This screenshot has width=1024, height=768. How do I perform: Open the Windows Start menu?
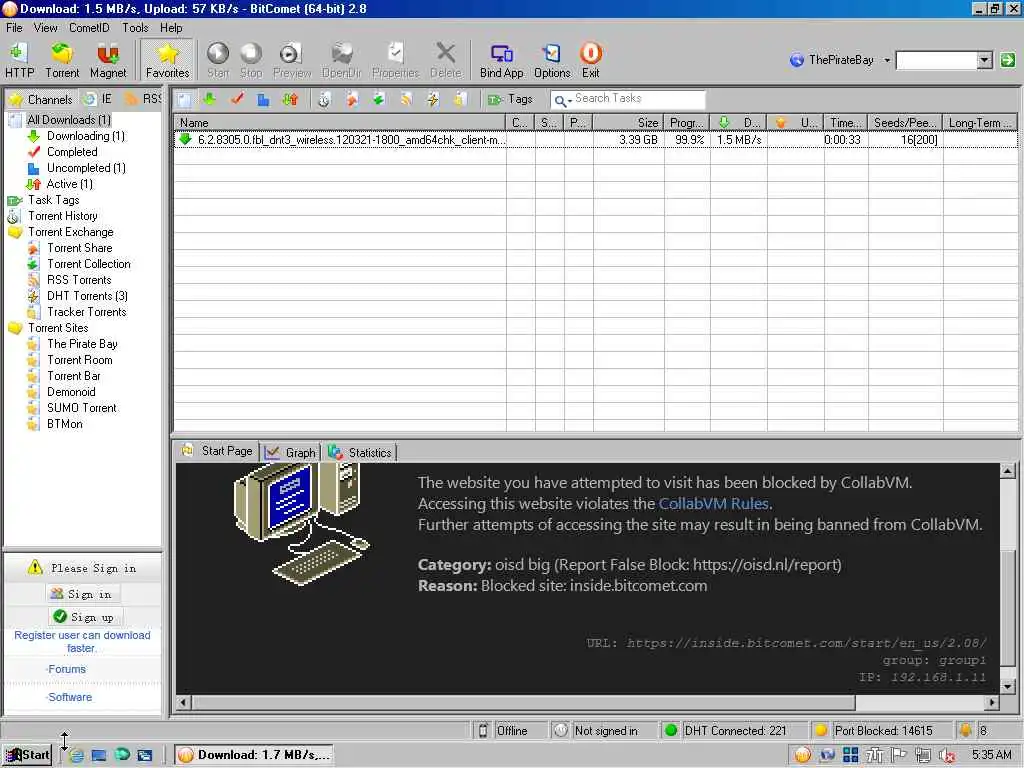tap(27, 755)
